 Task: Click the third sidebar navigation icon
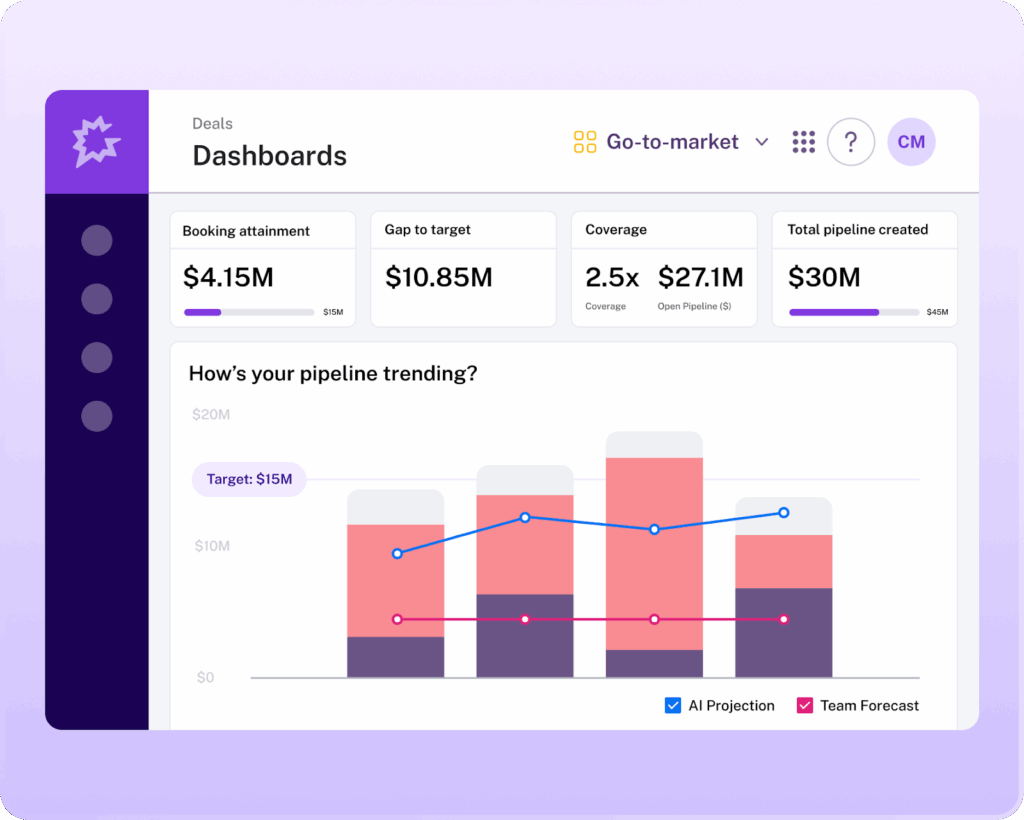pyautogui.click(x=96, y=357)
